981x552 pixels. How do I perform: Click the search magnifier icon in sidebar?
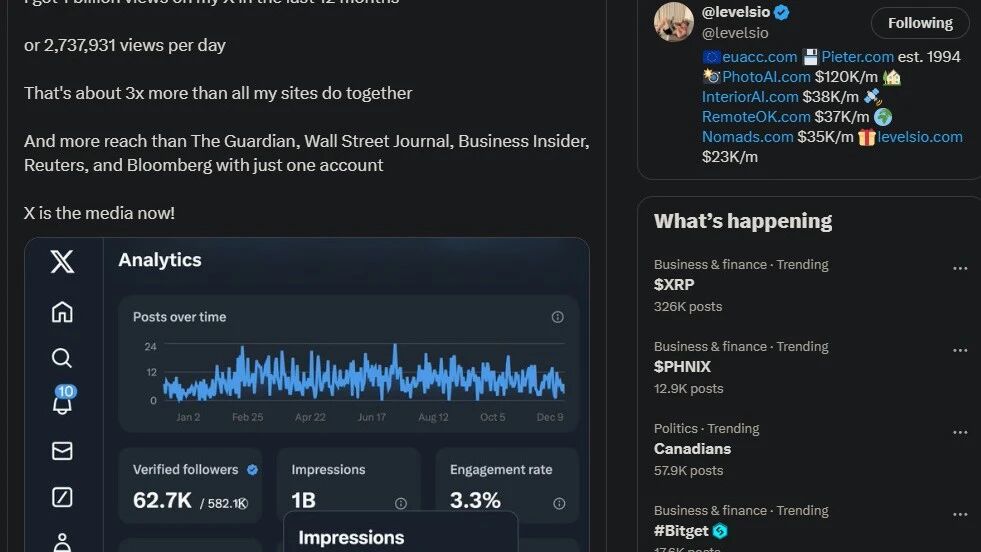(62, 358)
